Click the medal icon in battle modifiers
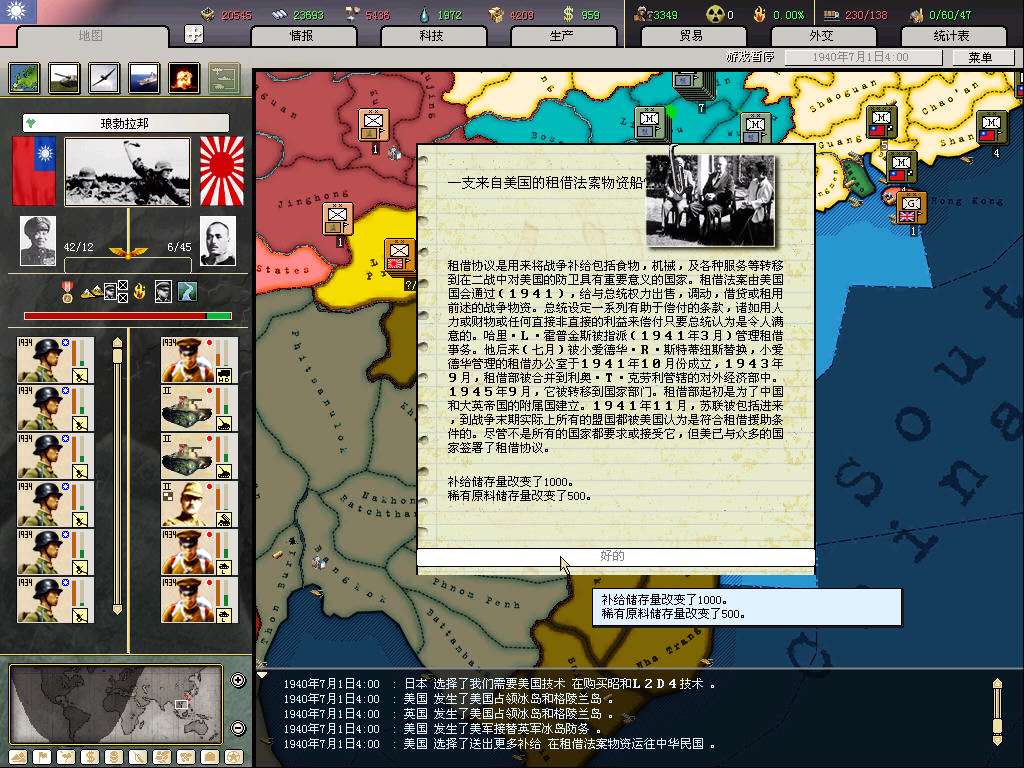 point(67,291)
